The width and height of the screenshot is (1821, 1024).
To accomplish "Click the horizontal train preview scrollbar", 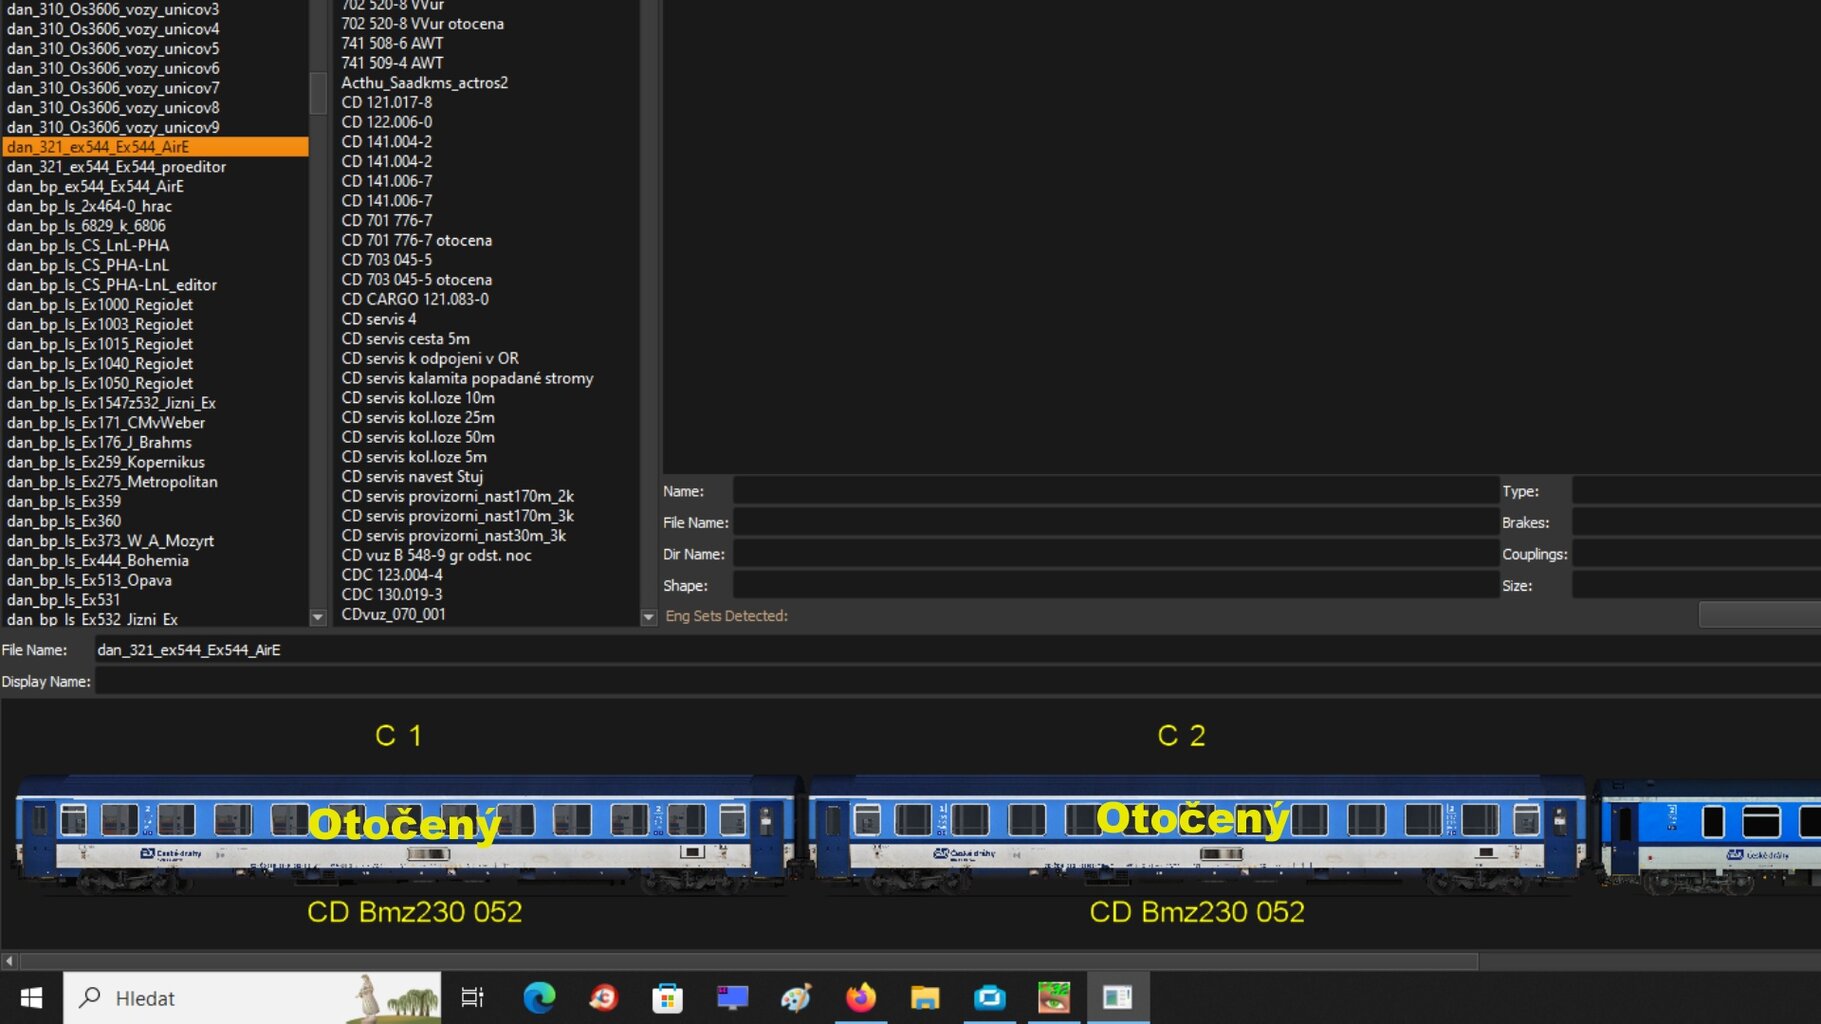I will coord(749,961).
